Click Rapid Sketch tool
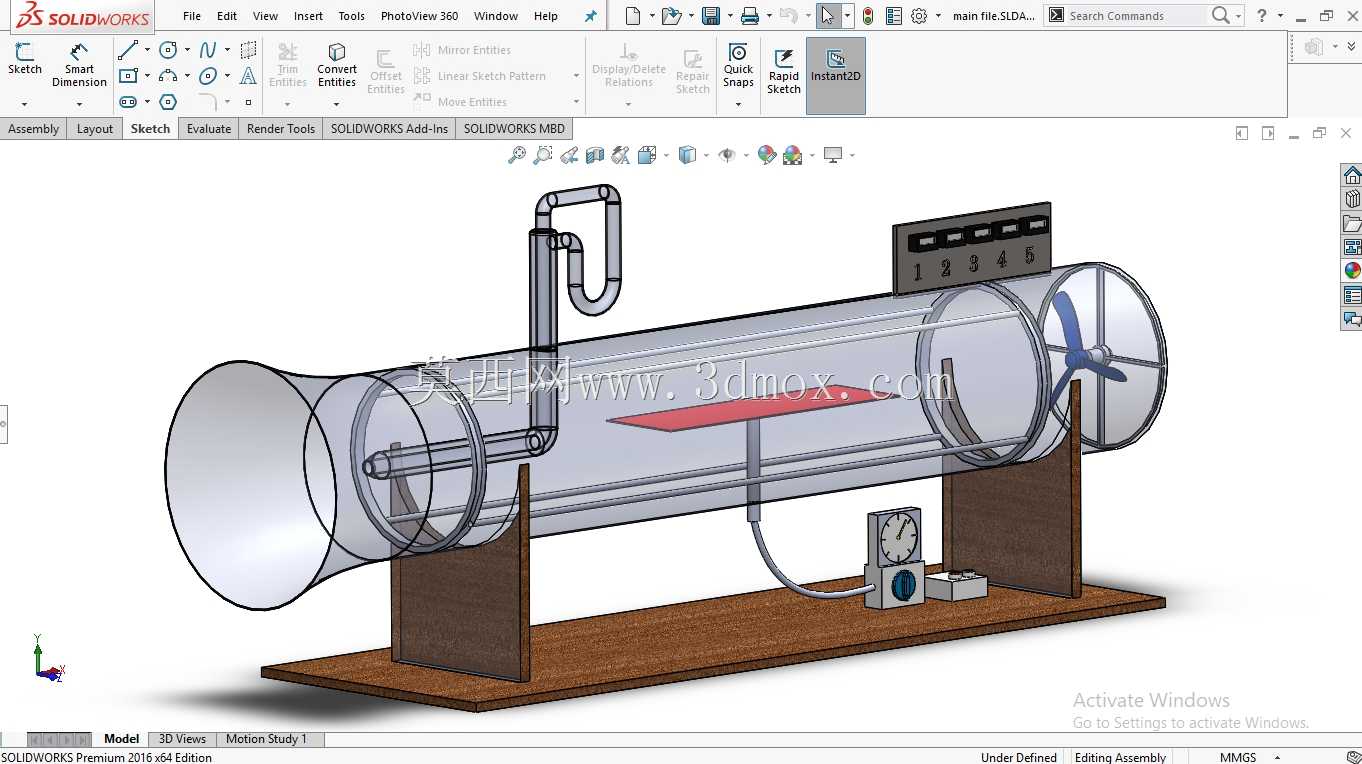 [x=784, y=70]
